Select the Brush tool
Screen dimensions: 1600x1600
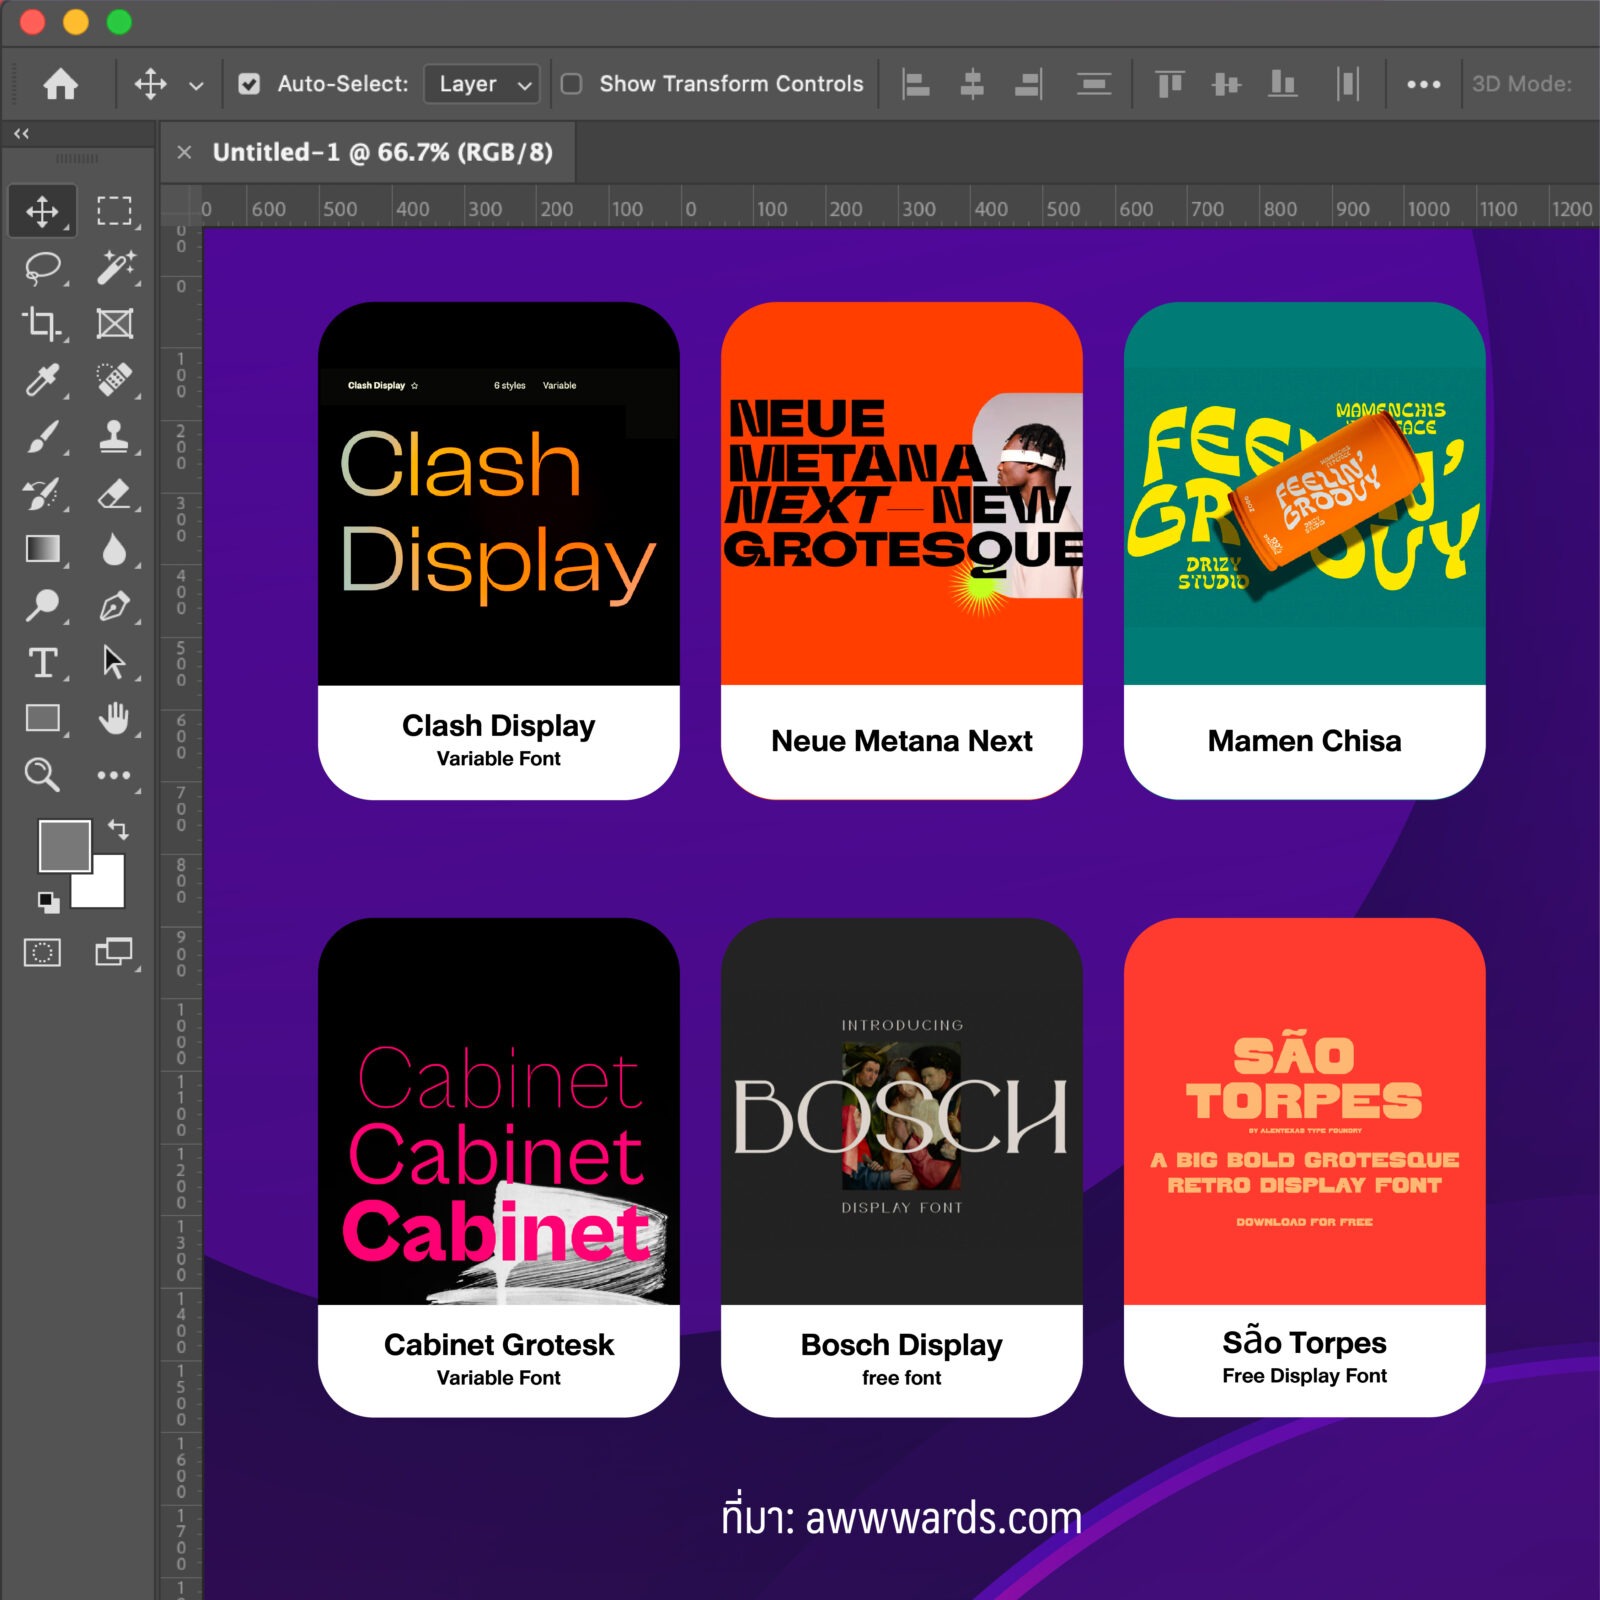click(x=42, y=437)
